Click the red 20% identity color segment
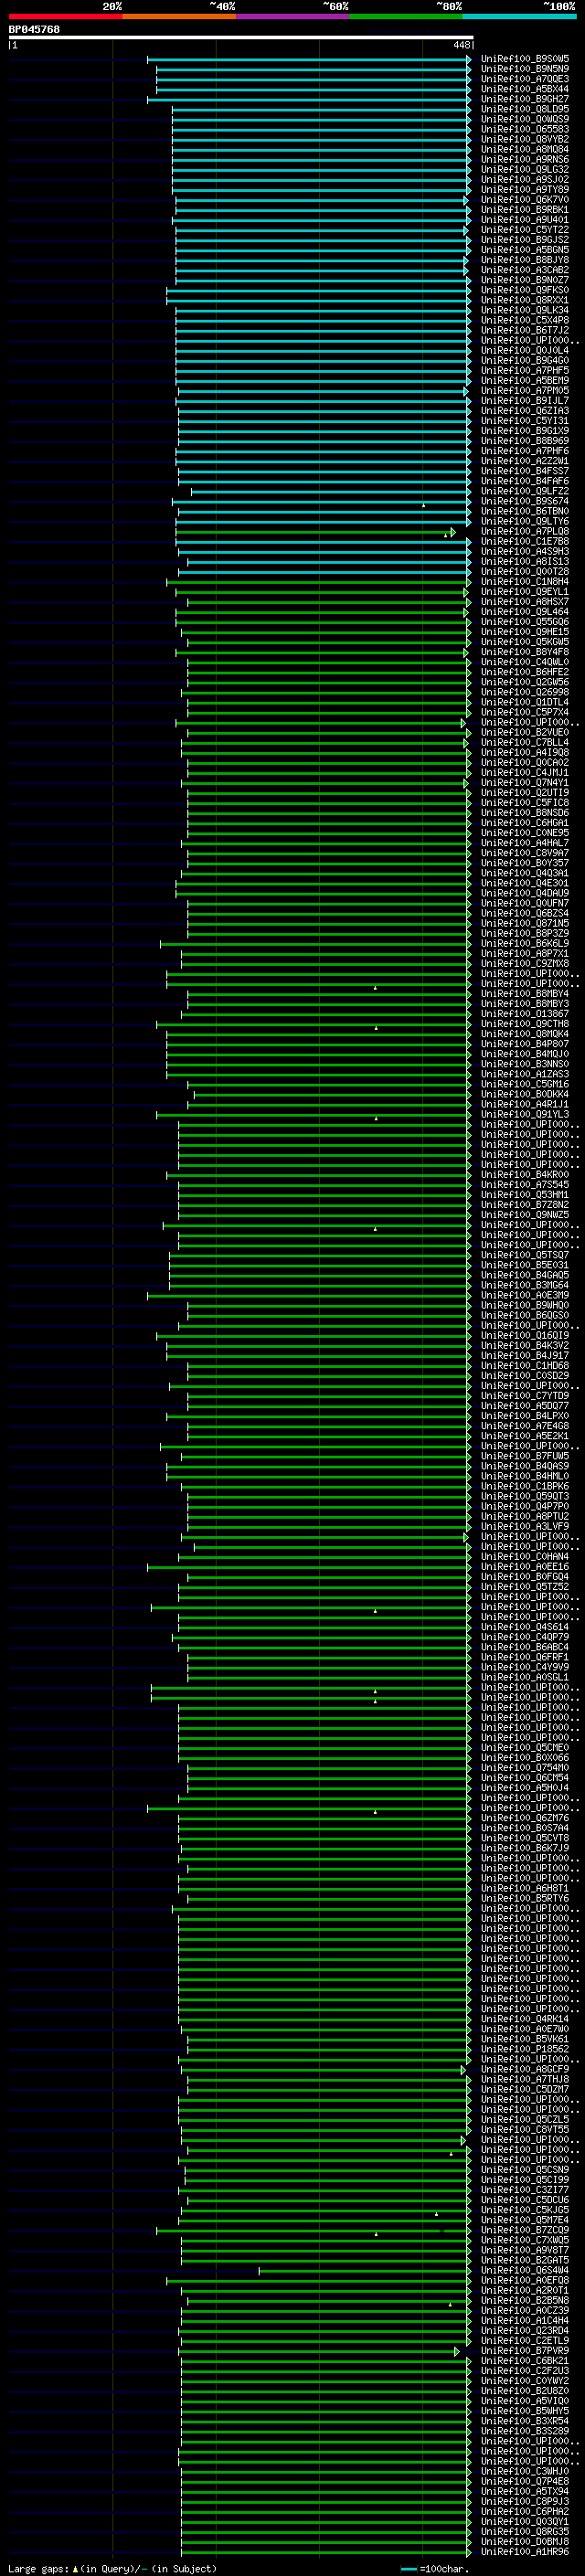This screenshot has height=2576, width=585. (x=65, y=16)
